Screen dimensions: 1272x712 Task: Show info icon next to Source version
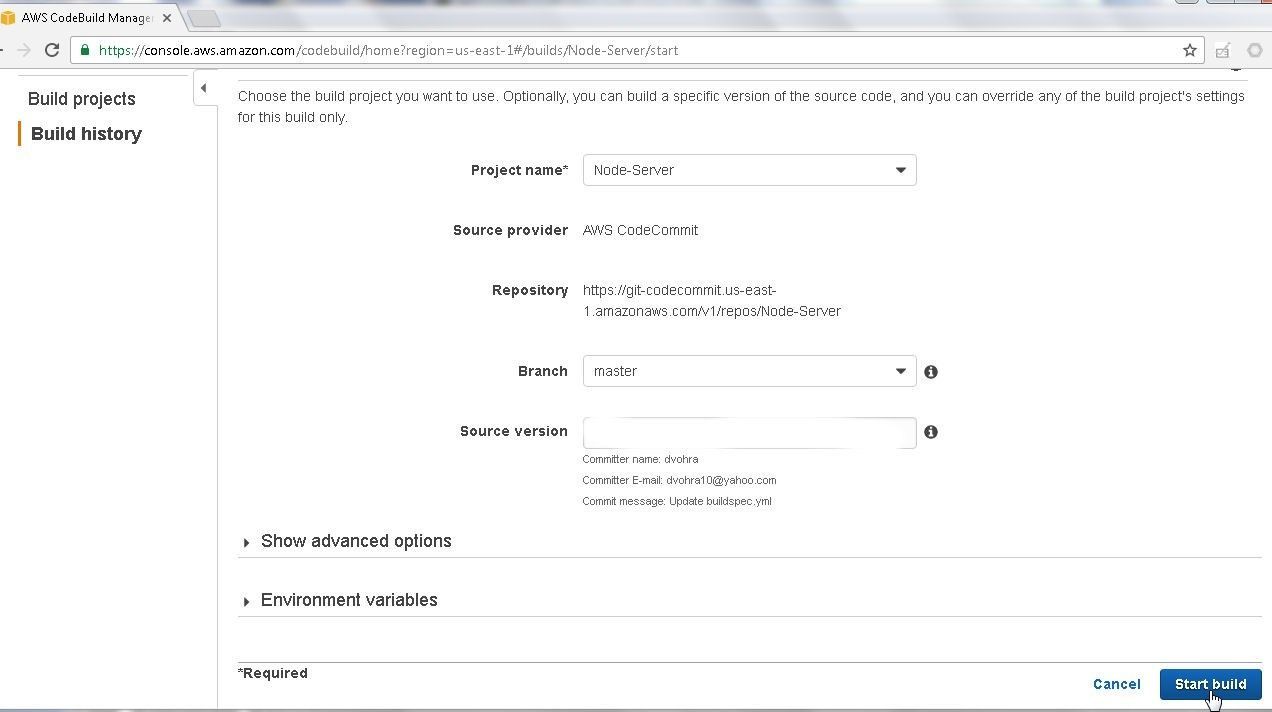point(931,432)
